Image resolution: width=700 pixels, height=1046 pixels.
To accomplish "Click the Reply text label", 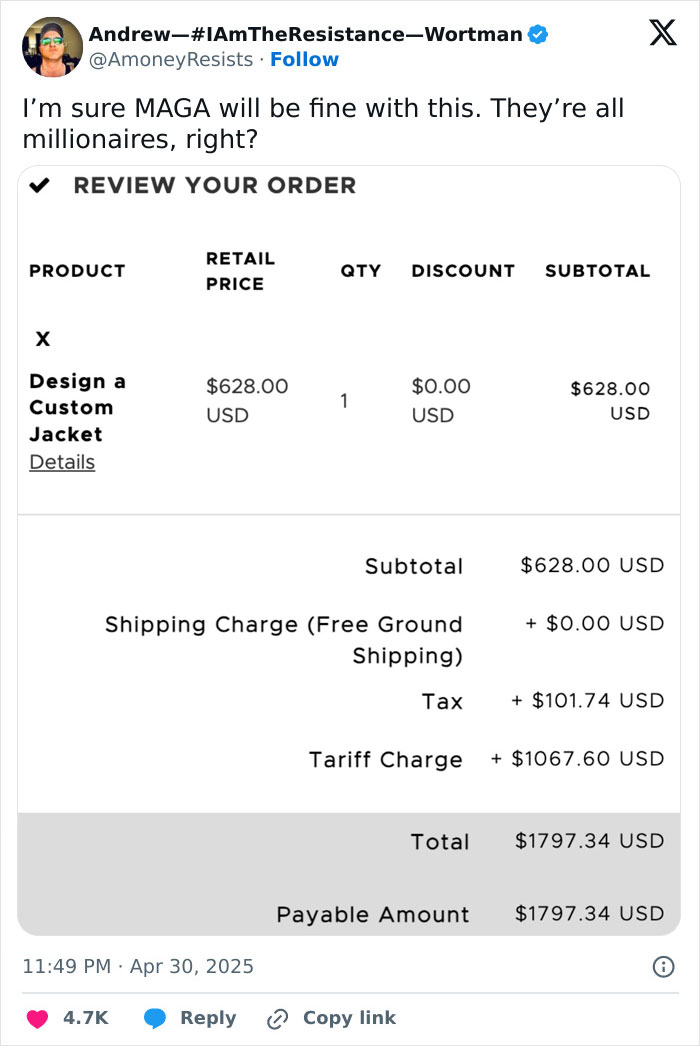I will tap(210, 1017).
